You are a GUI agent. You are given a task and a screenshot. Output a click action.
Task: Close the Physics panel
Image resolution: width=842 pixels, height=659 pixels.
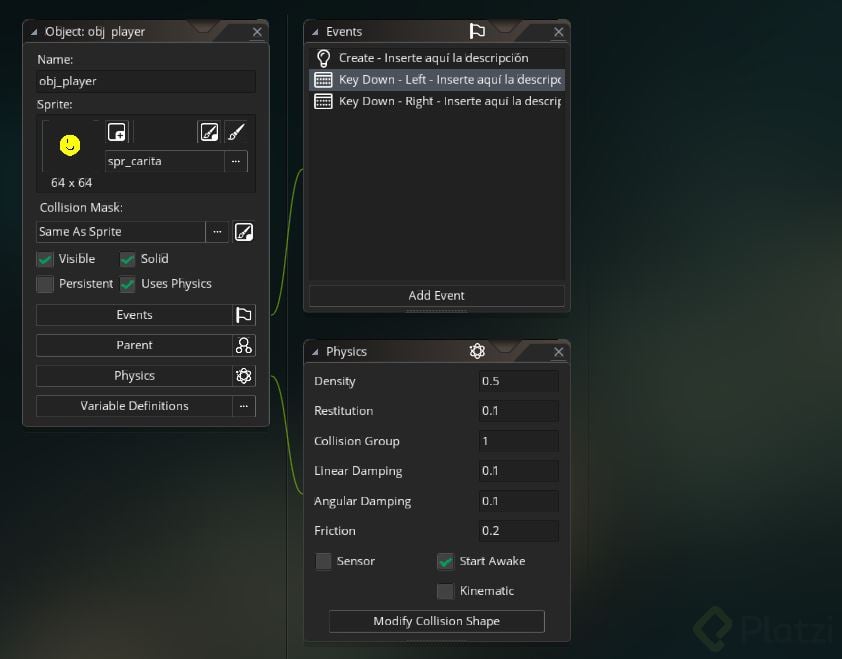click(x=558, y=352)
